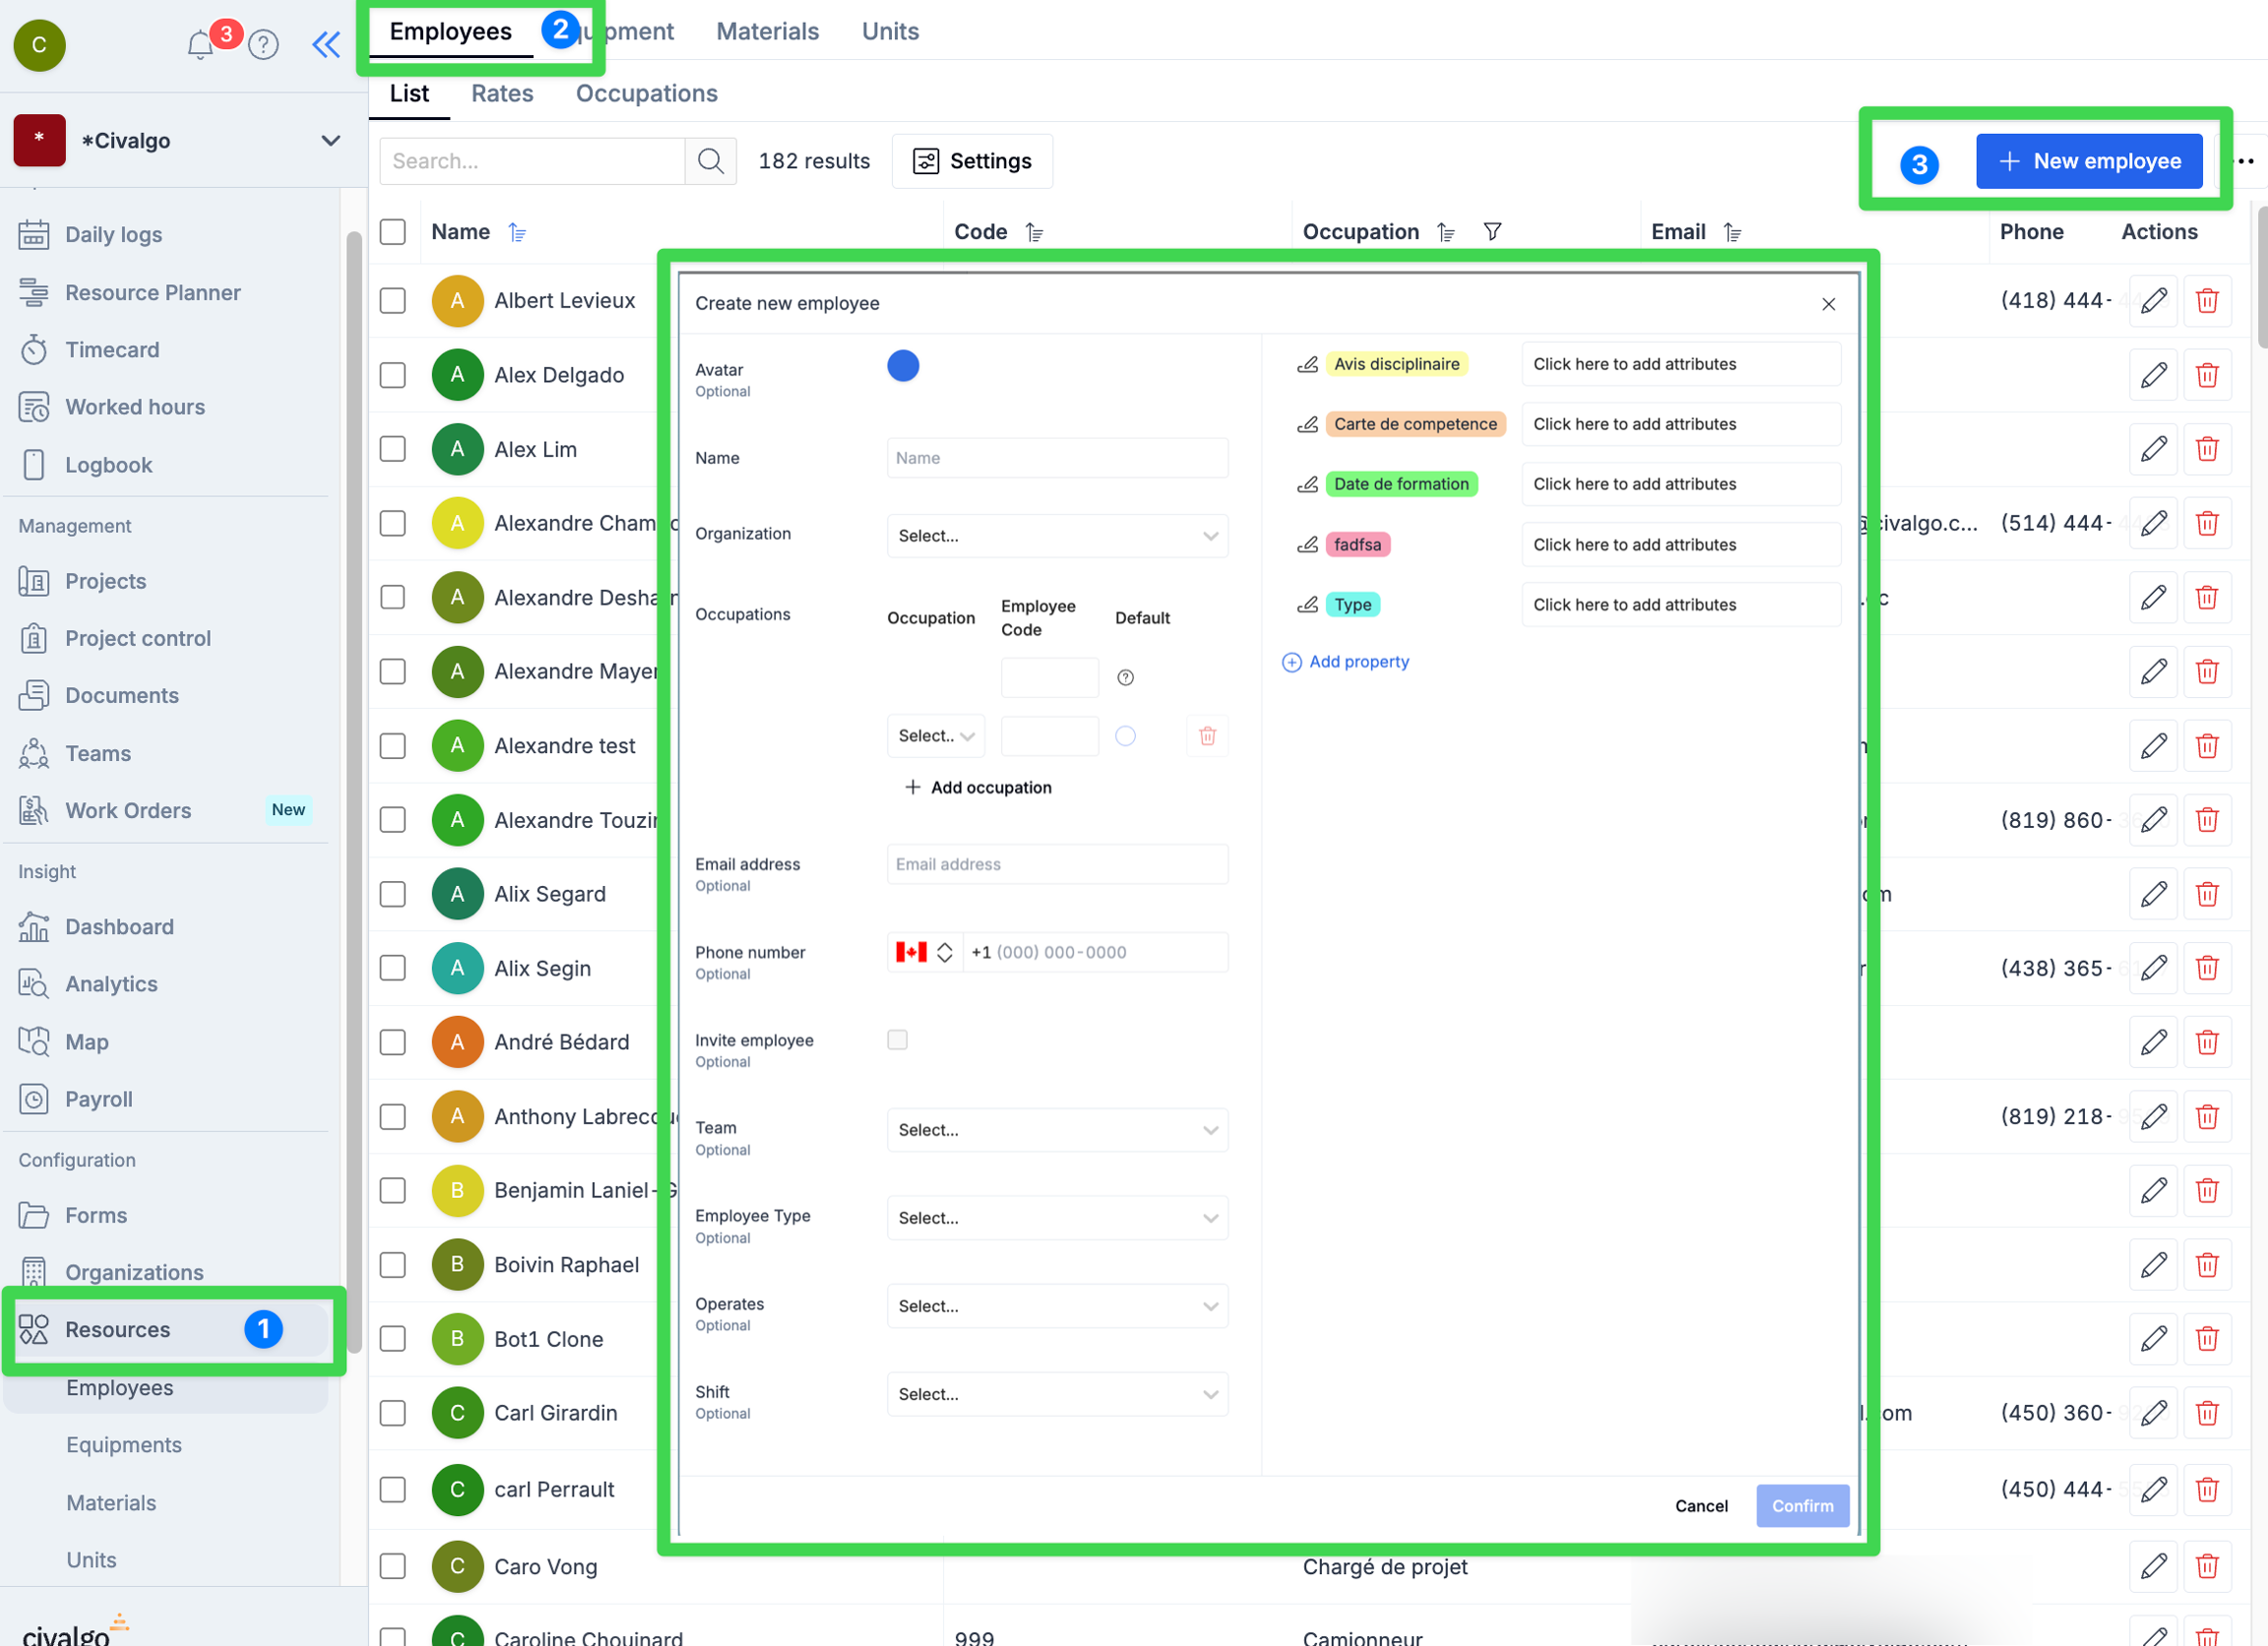Screen dimensions: 2268x1646
Task: Click the search magnifier icon
Action: pos(710,161)
